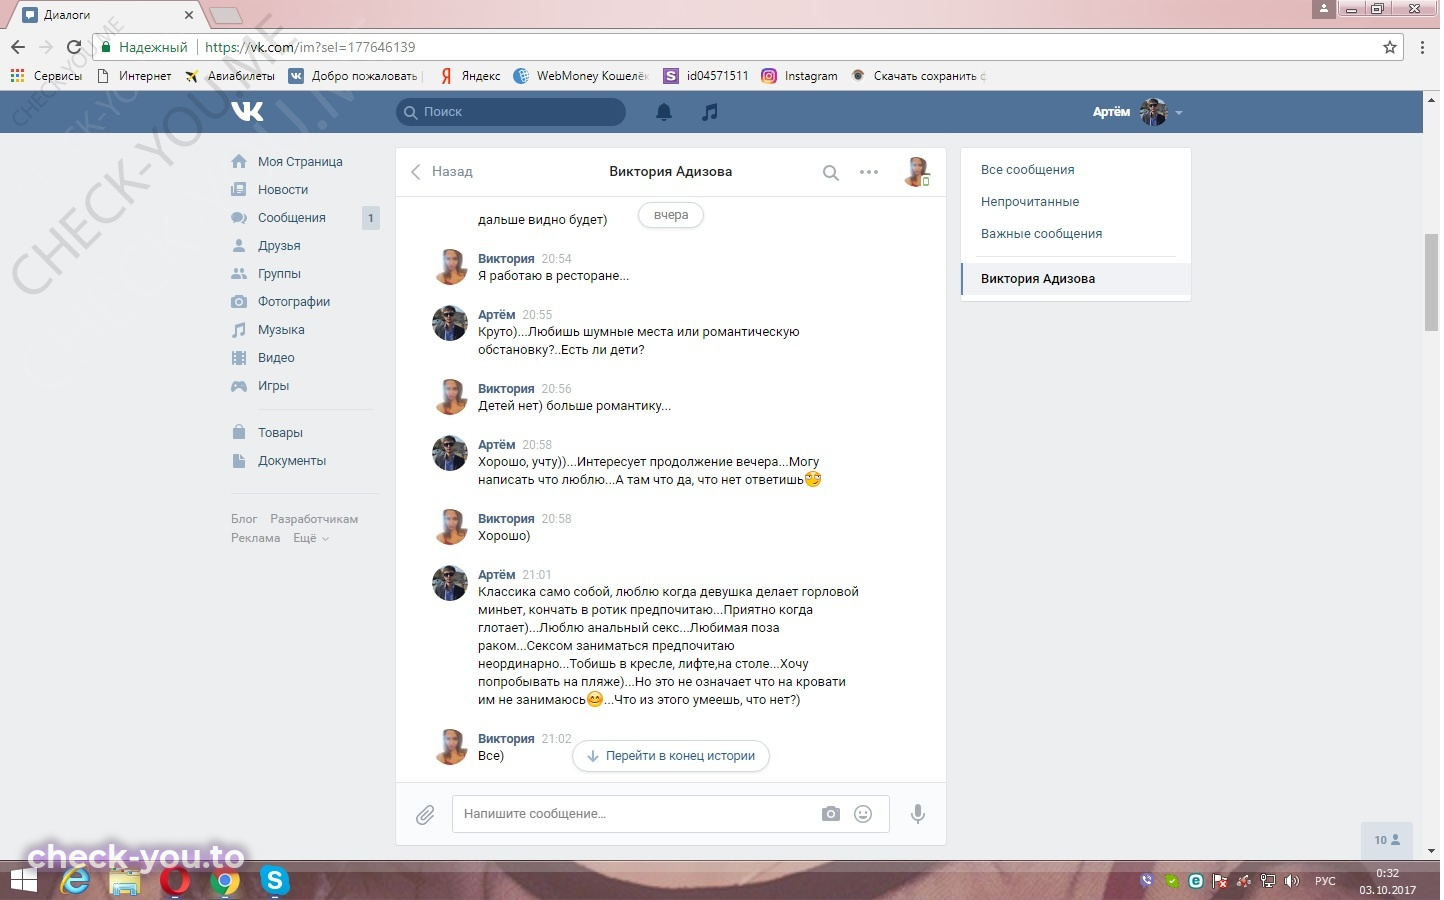Click the Блог footer link
The image size is (1444, 900).
coord(244,519)
